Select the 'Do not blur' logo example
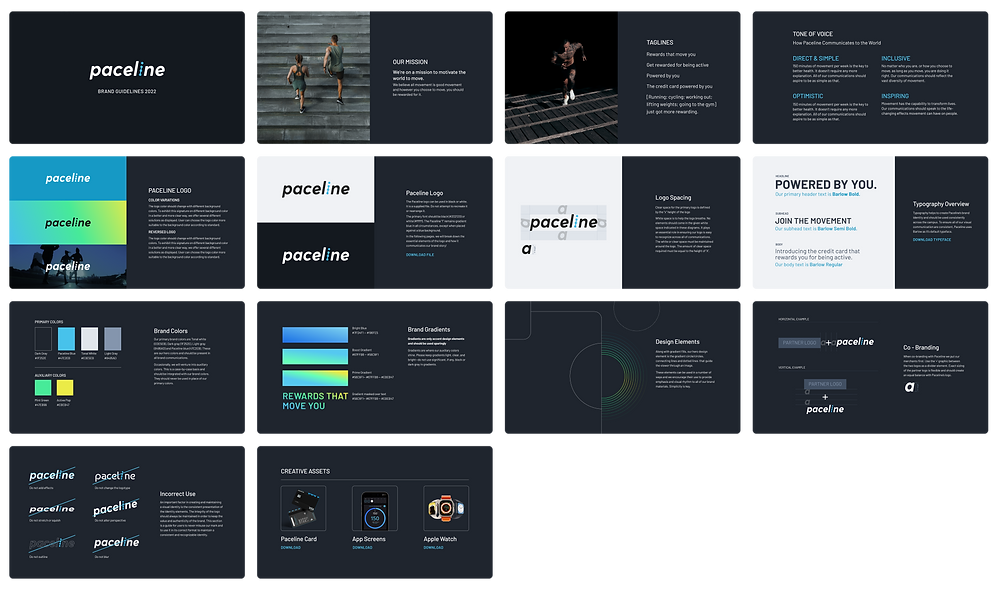Image resolution: width=999 pixels, height=590 pixels. pos(117,543)
